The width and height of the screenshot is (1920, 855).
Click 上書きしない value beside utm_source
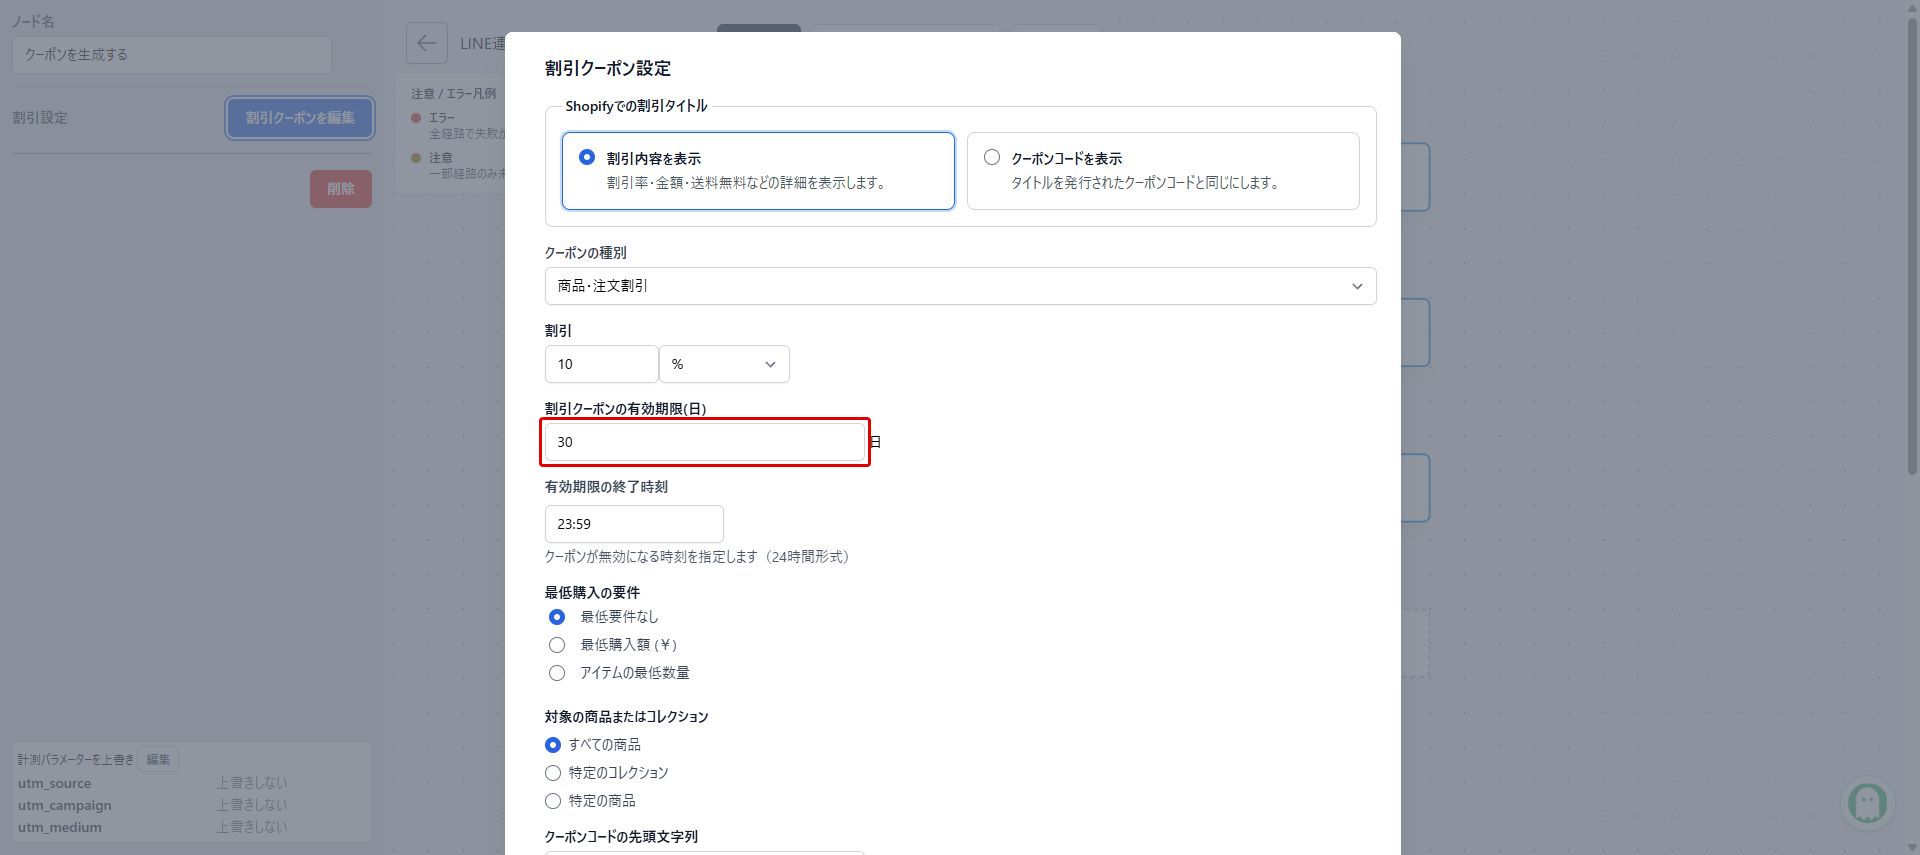pyautogui.click(x=252, y=783)
